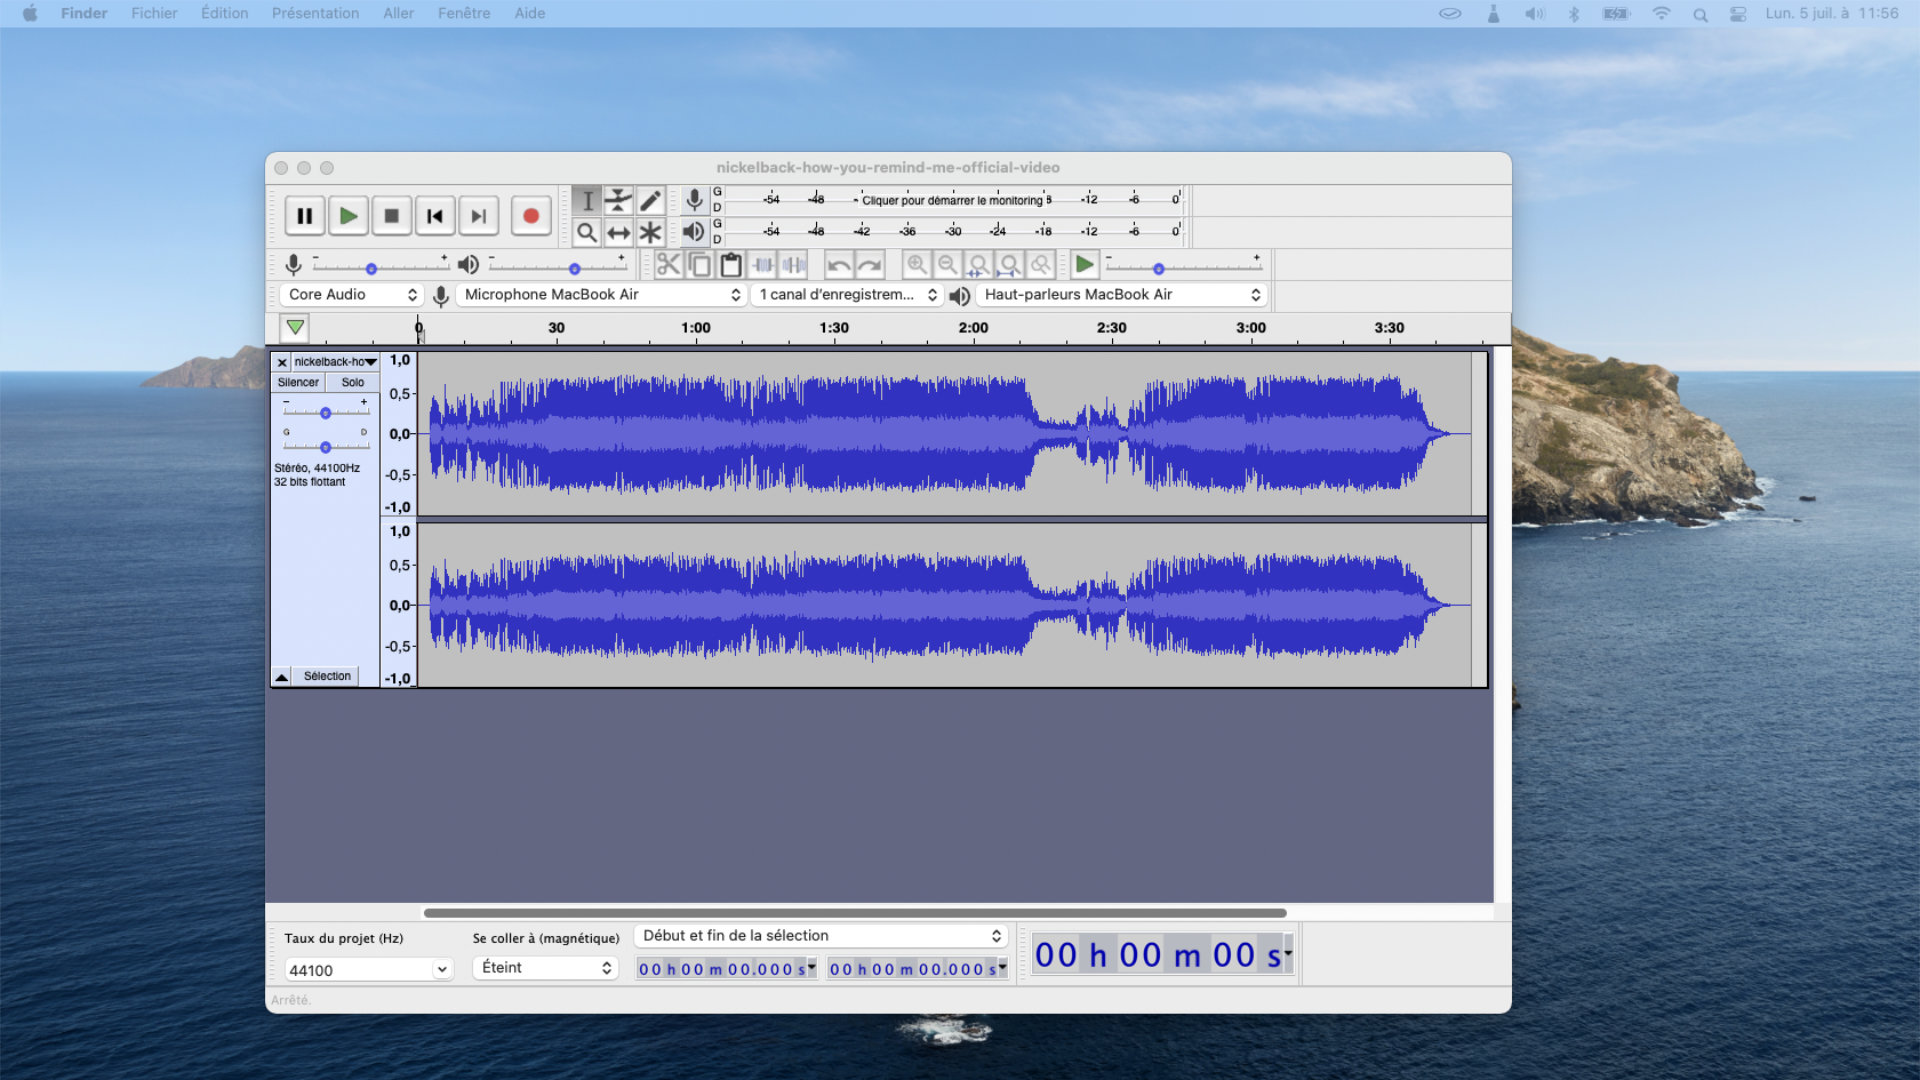Click the horizontal scrollbar under the tracks

855,913
